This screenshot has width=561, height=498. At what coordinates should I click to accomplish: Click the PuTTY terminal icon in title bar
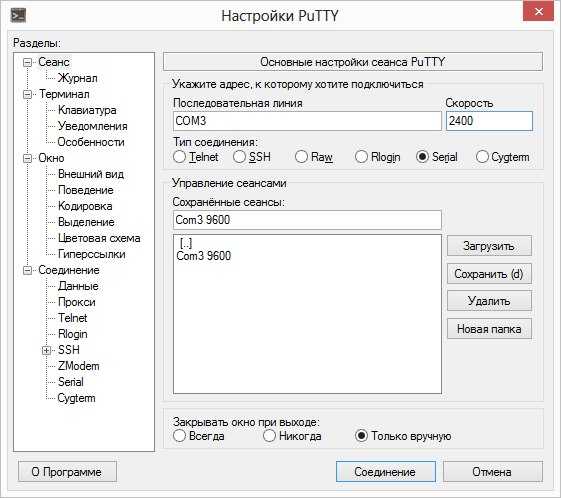click(18, 15)
